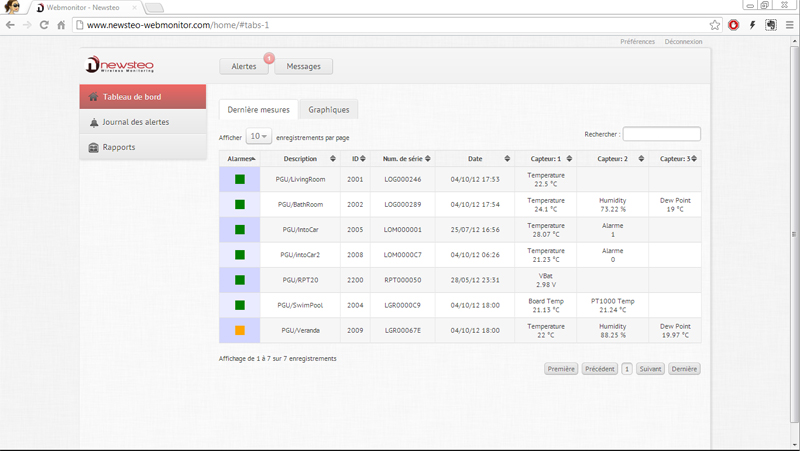
Task: Sort by Capteur: 3 column
Action: pos(675,159)
